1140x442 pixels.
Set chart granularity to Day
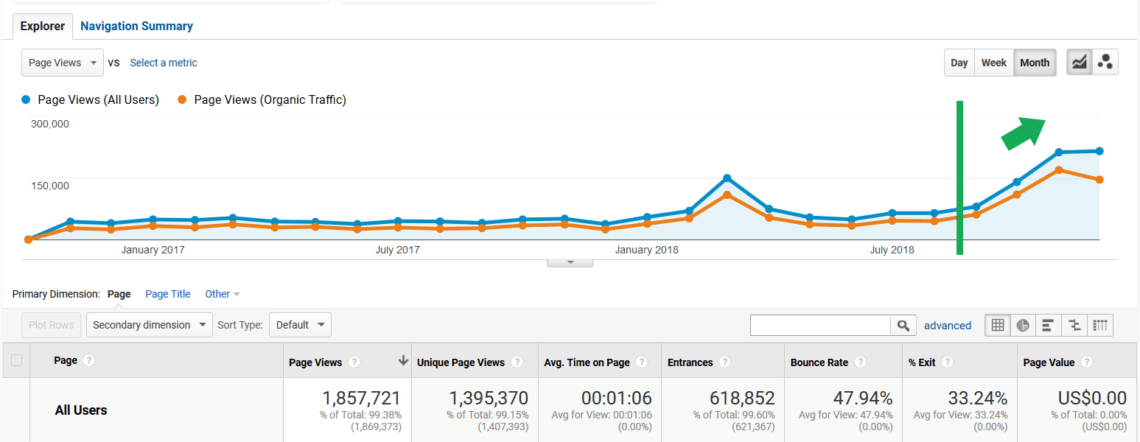coord(959,63)
